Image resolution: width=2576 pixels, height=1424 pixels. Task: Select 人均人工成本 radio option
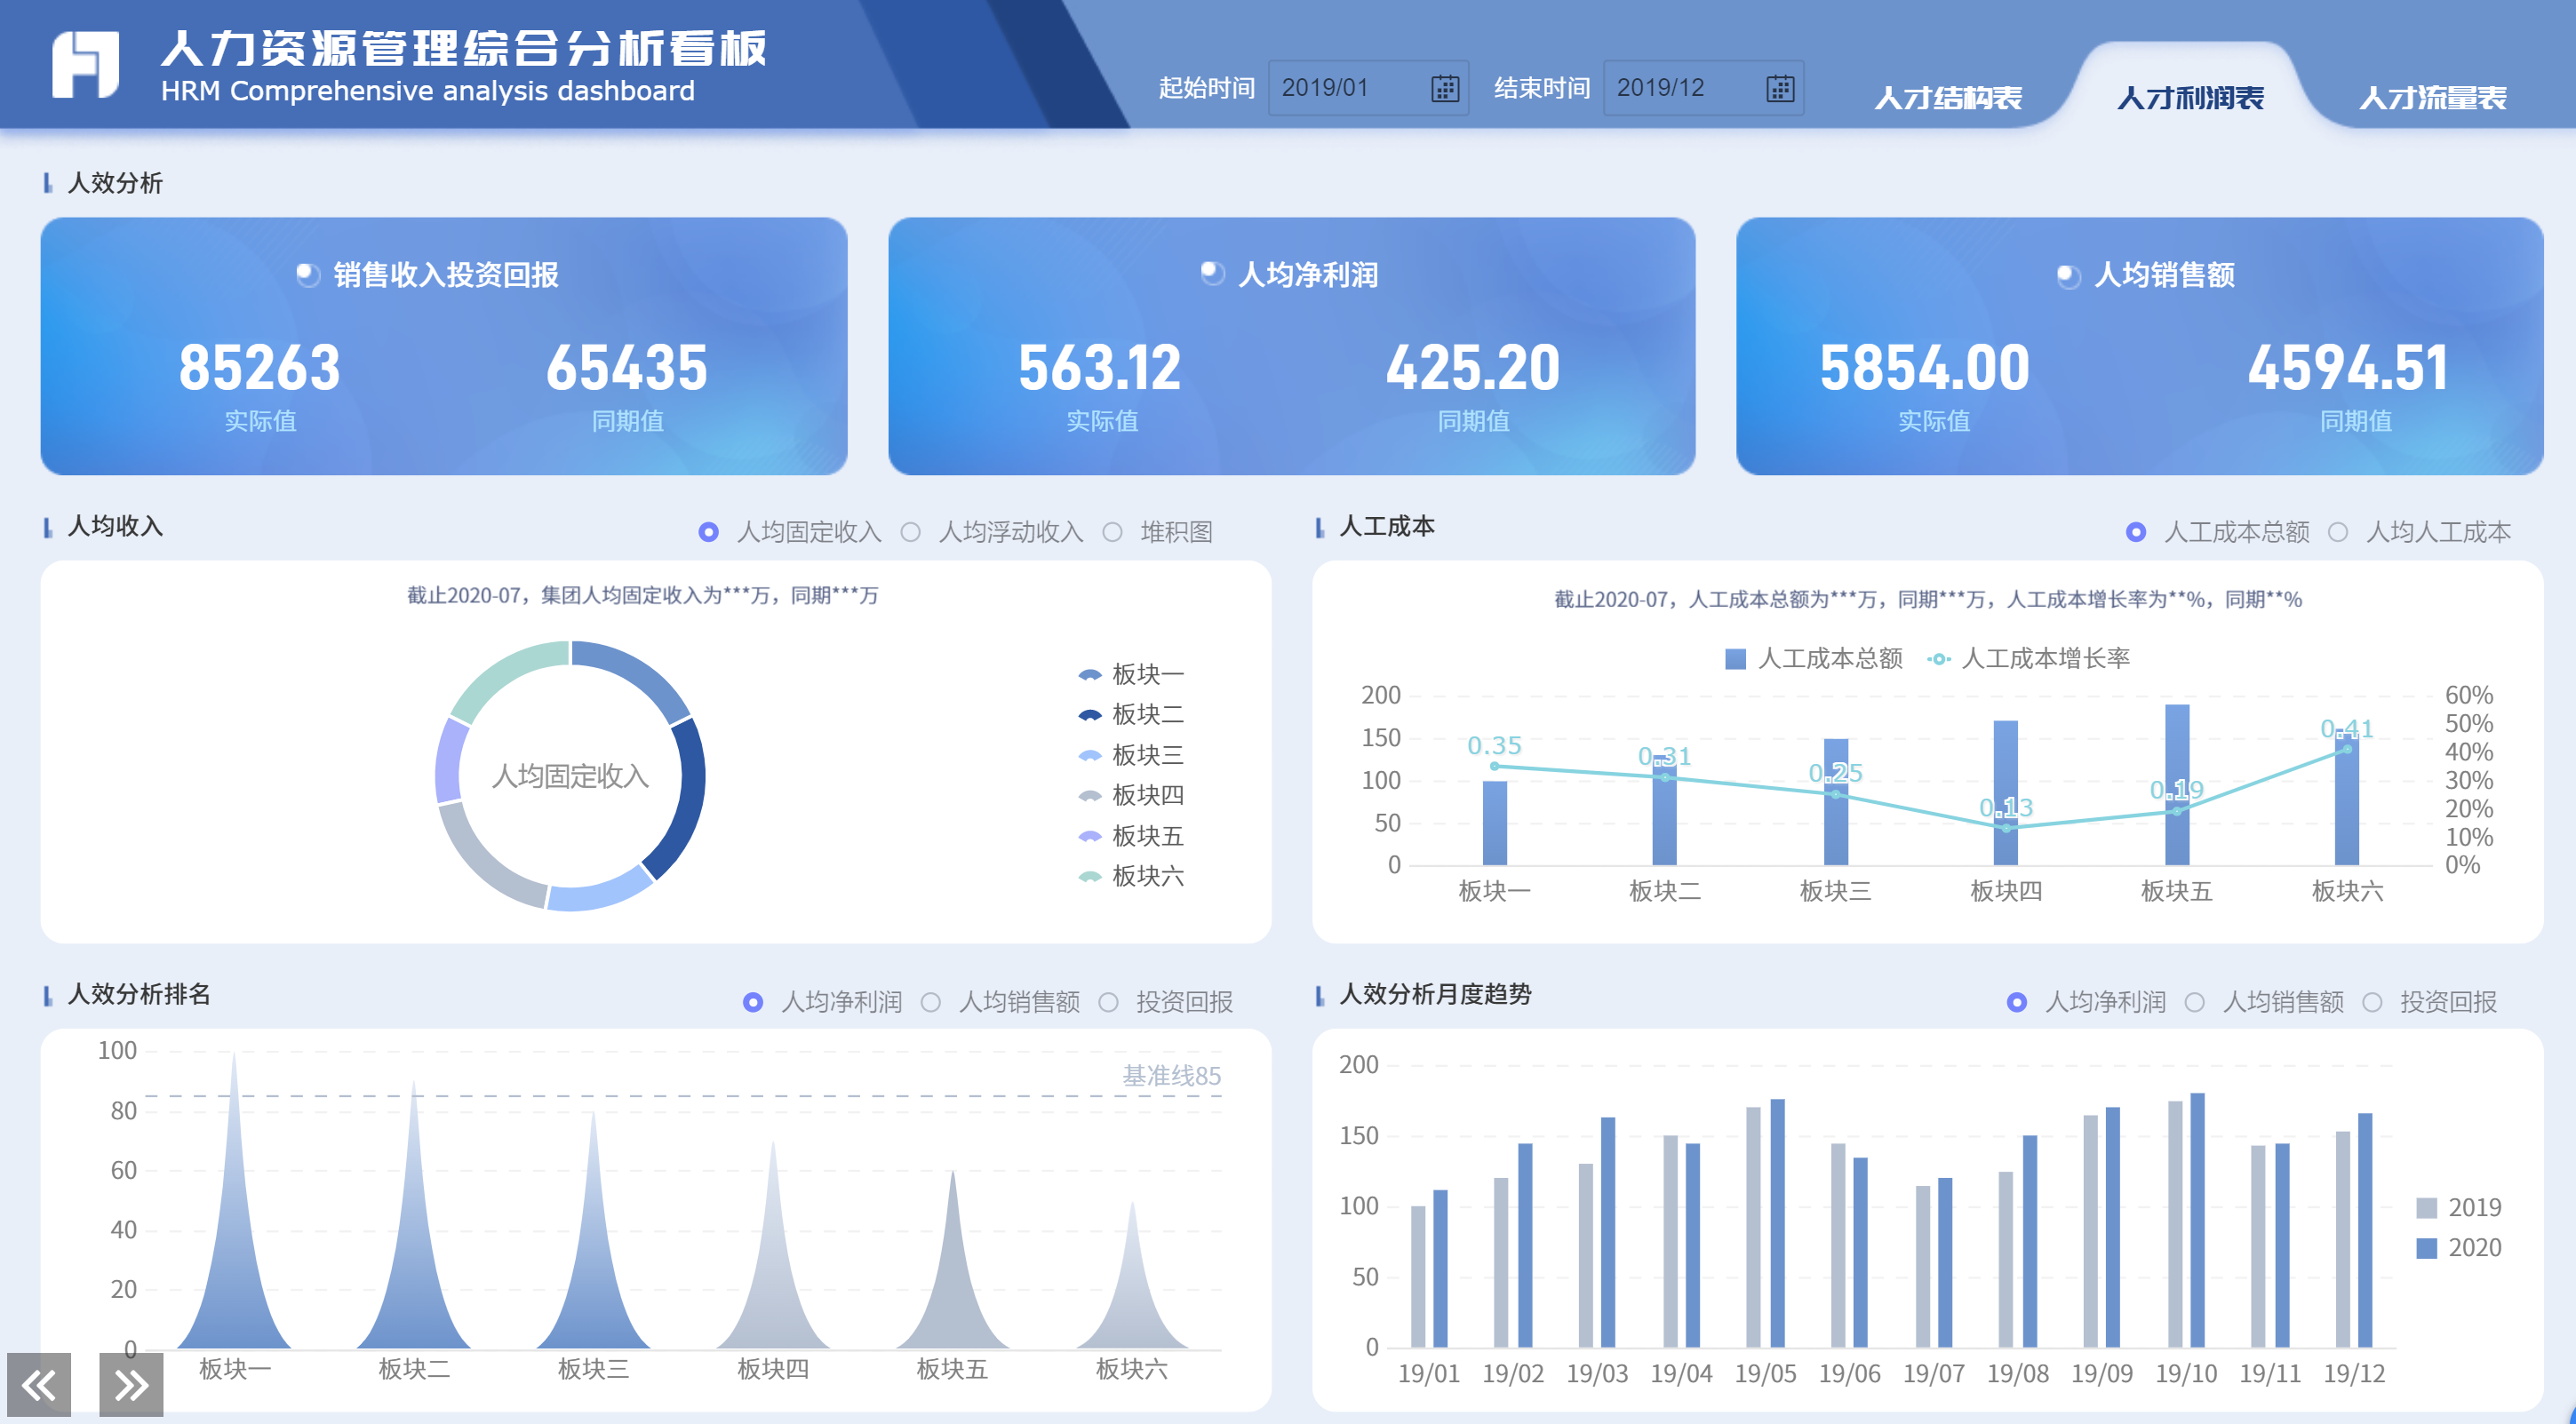point(2338,532)
